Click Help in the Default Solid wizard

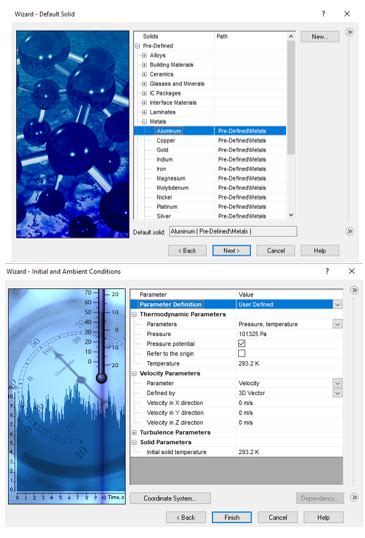point(320,251)
